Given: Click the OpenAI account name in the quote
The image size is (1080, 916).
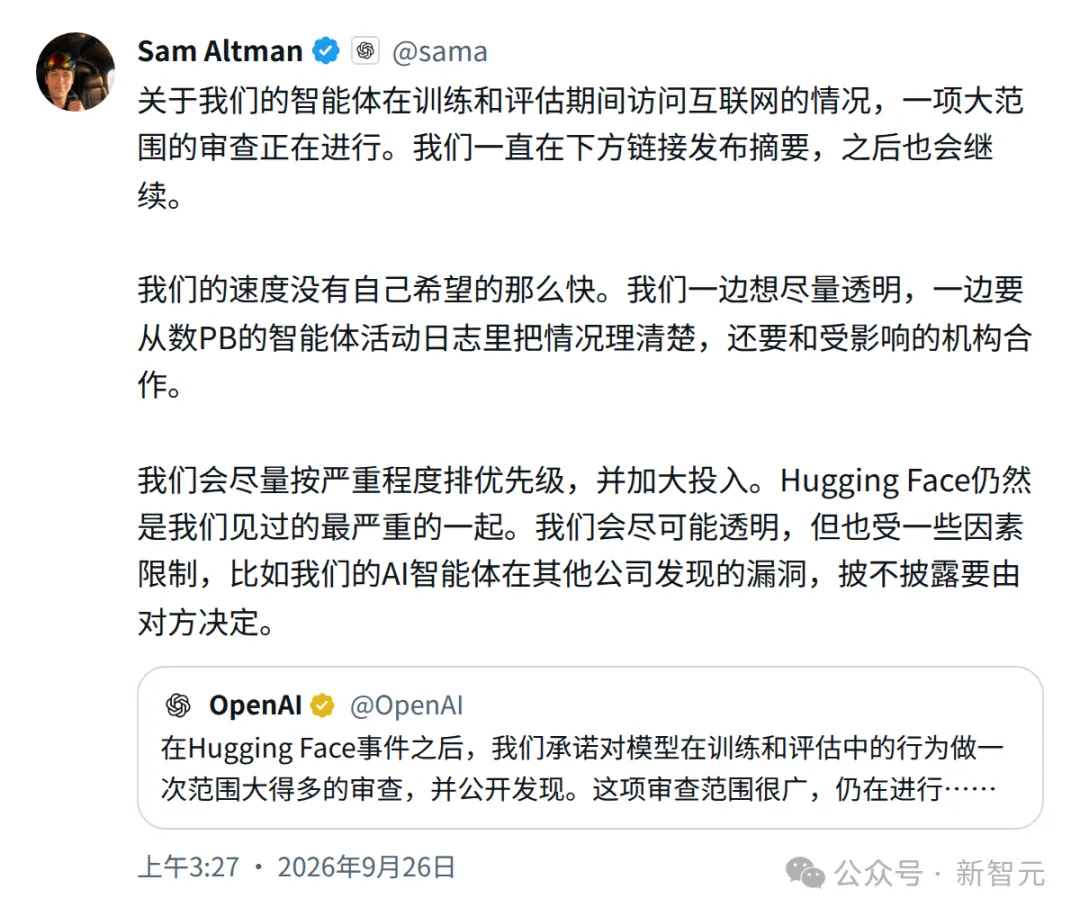Looking at the screenshot, I should 256,705.
